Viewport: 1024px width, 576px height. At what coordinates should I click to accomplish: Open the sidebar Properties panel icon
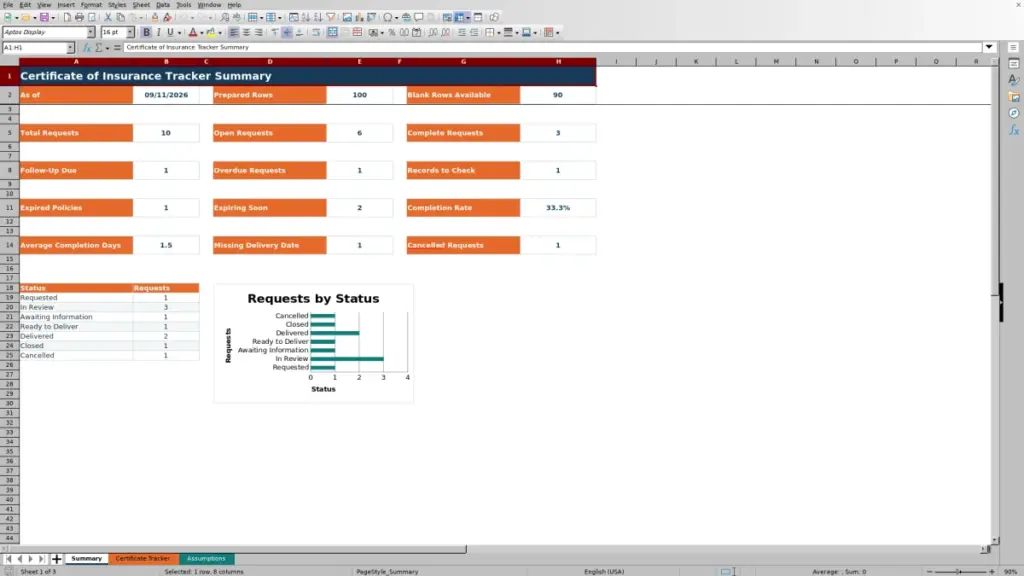1014,63
